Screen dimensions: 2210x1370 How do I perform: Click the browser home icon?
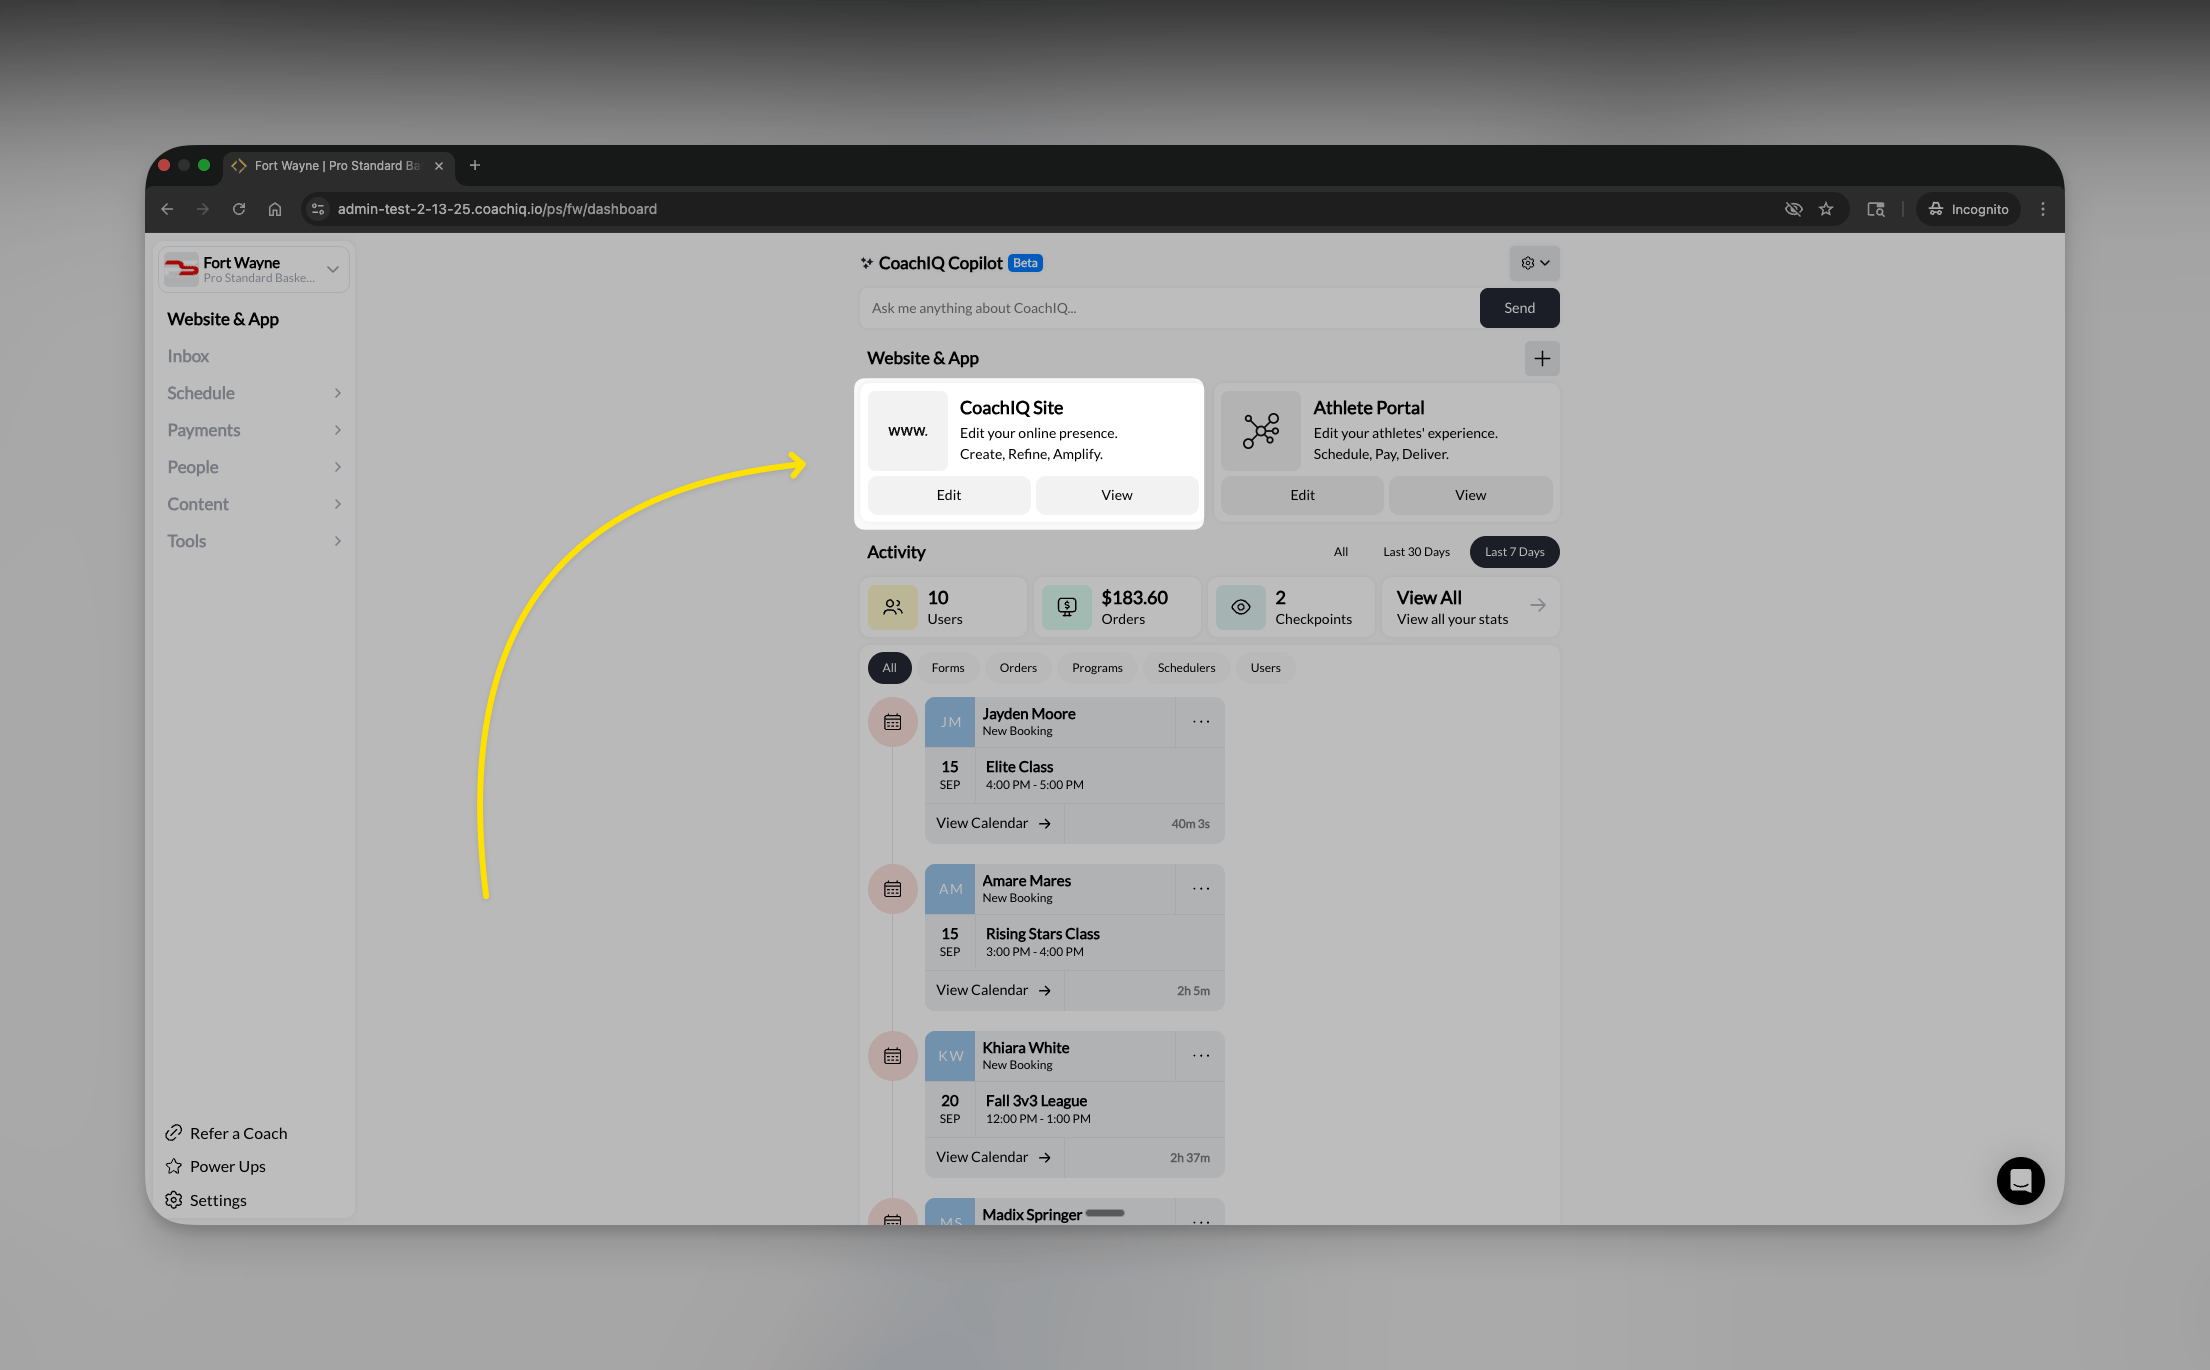(275, 209)
